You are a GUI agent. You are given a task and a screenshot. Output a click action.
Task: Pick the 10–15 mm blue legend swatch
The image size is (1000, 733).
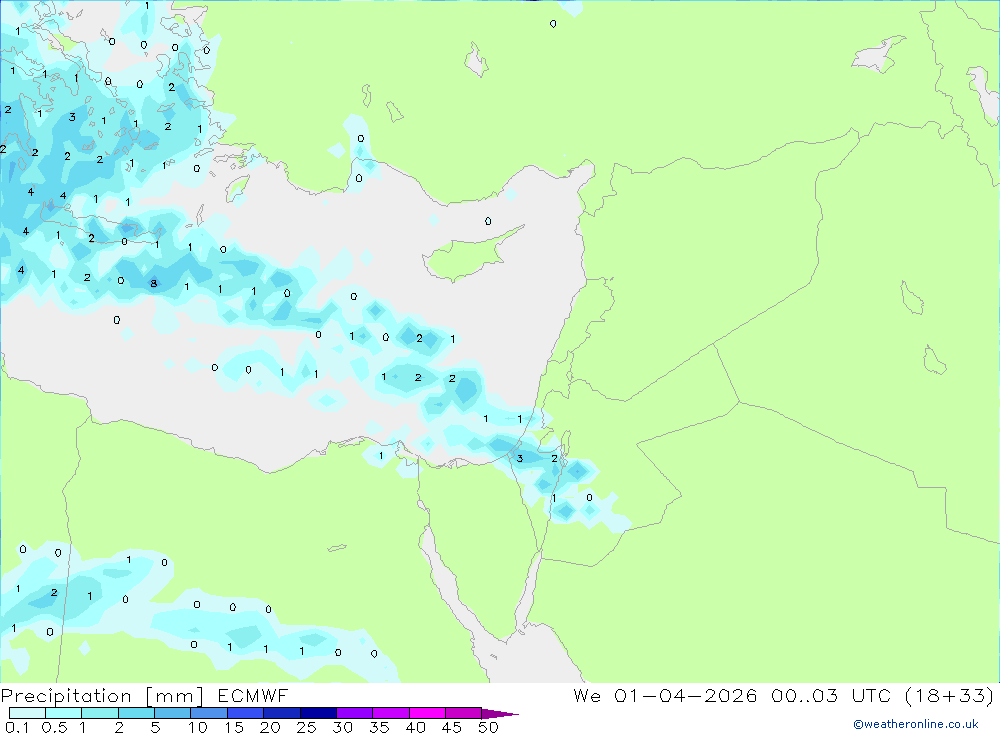tap(209, 713)
